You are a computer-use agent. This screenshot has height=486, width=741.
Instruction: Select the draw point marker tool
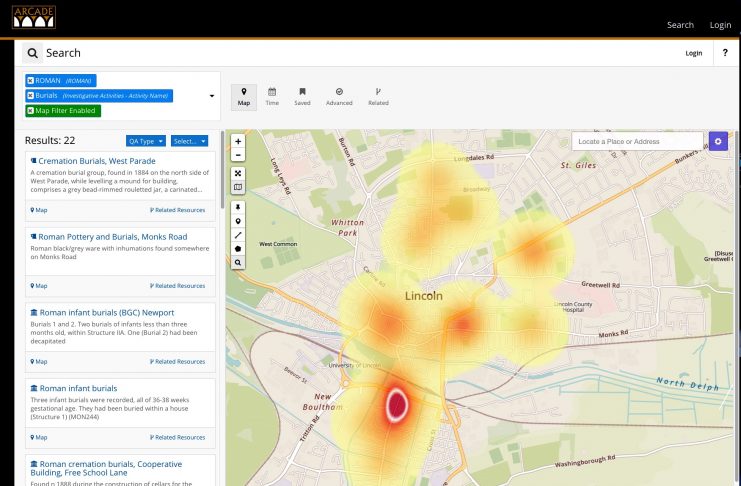[x=238, y=220]
